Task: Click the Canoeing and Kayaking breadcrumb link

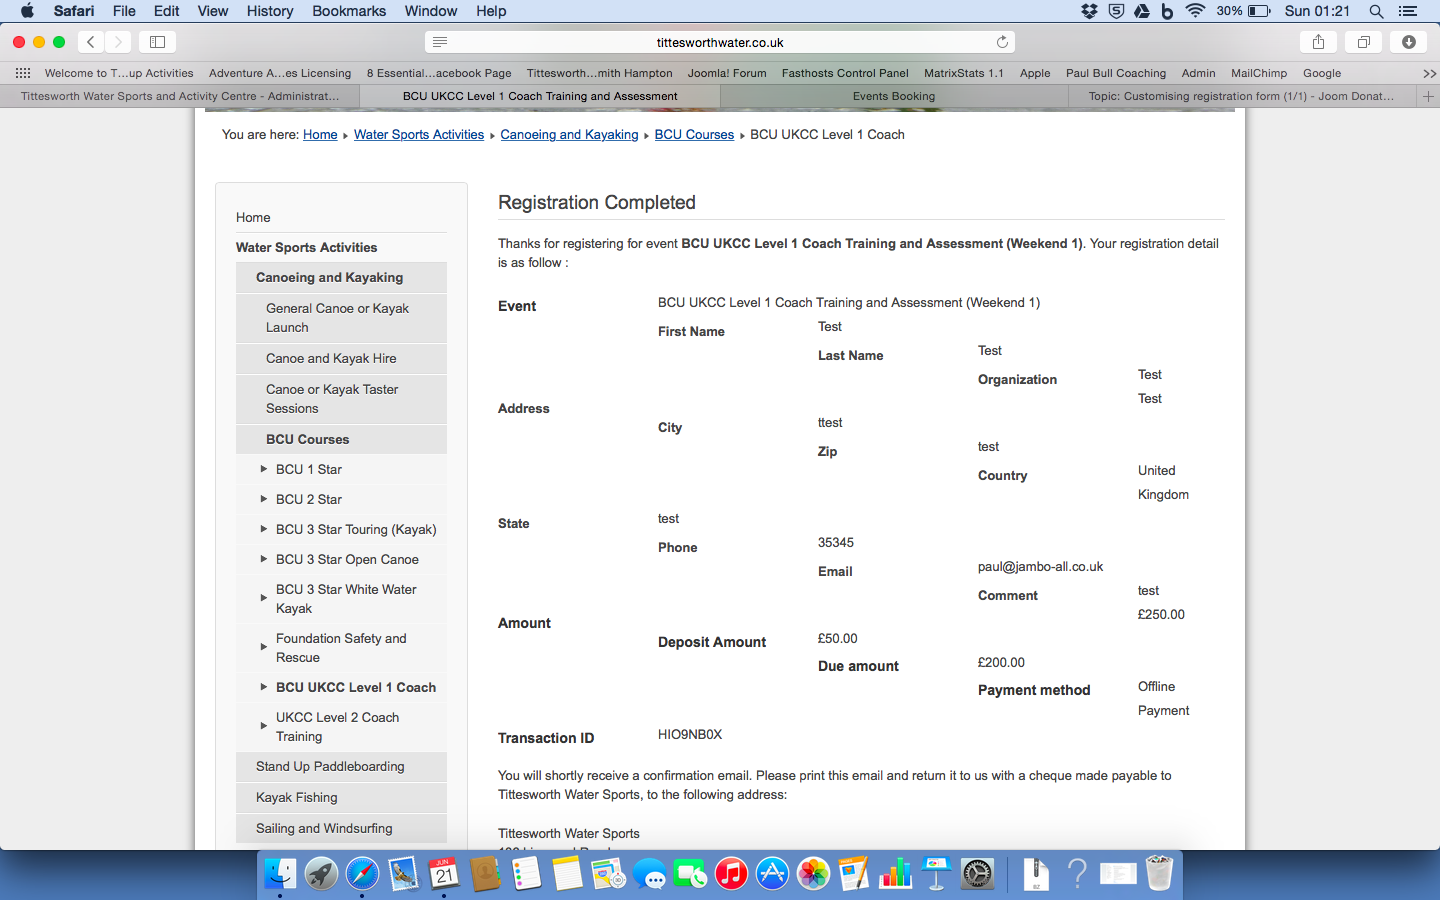Action: 569,135
